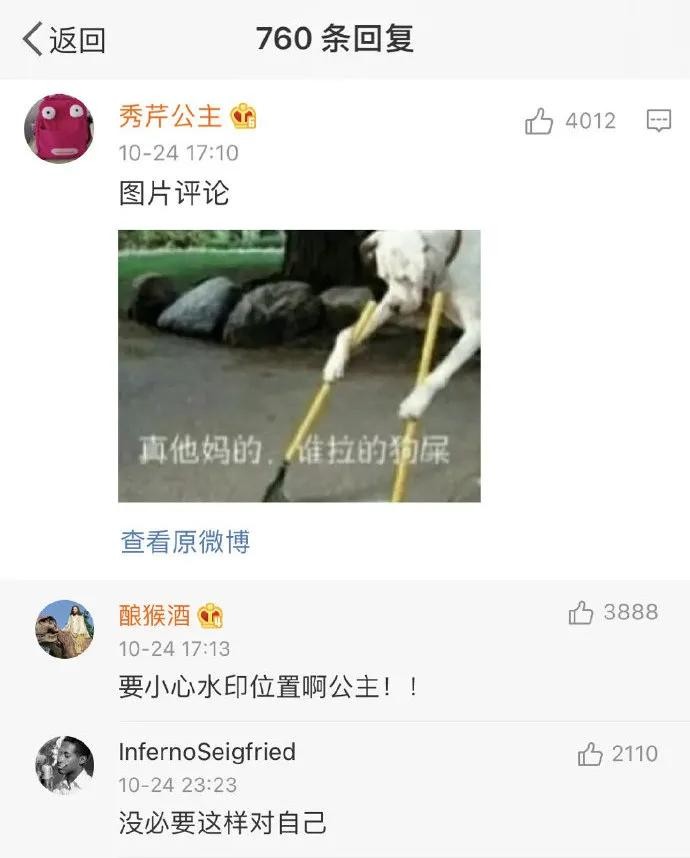View the dog meme image
The image size is (690, 858).
(x=299, y=366)
